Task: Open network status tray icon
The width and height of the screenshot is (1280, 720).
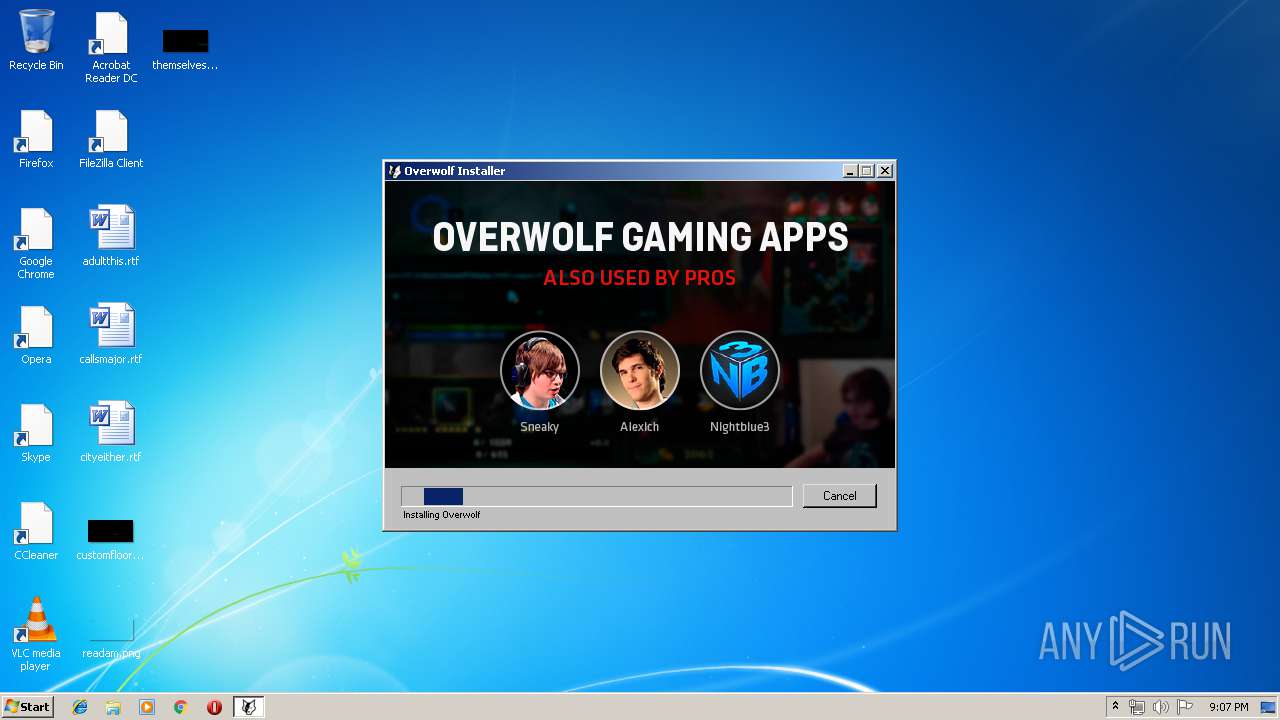Action: point(1137,707)
